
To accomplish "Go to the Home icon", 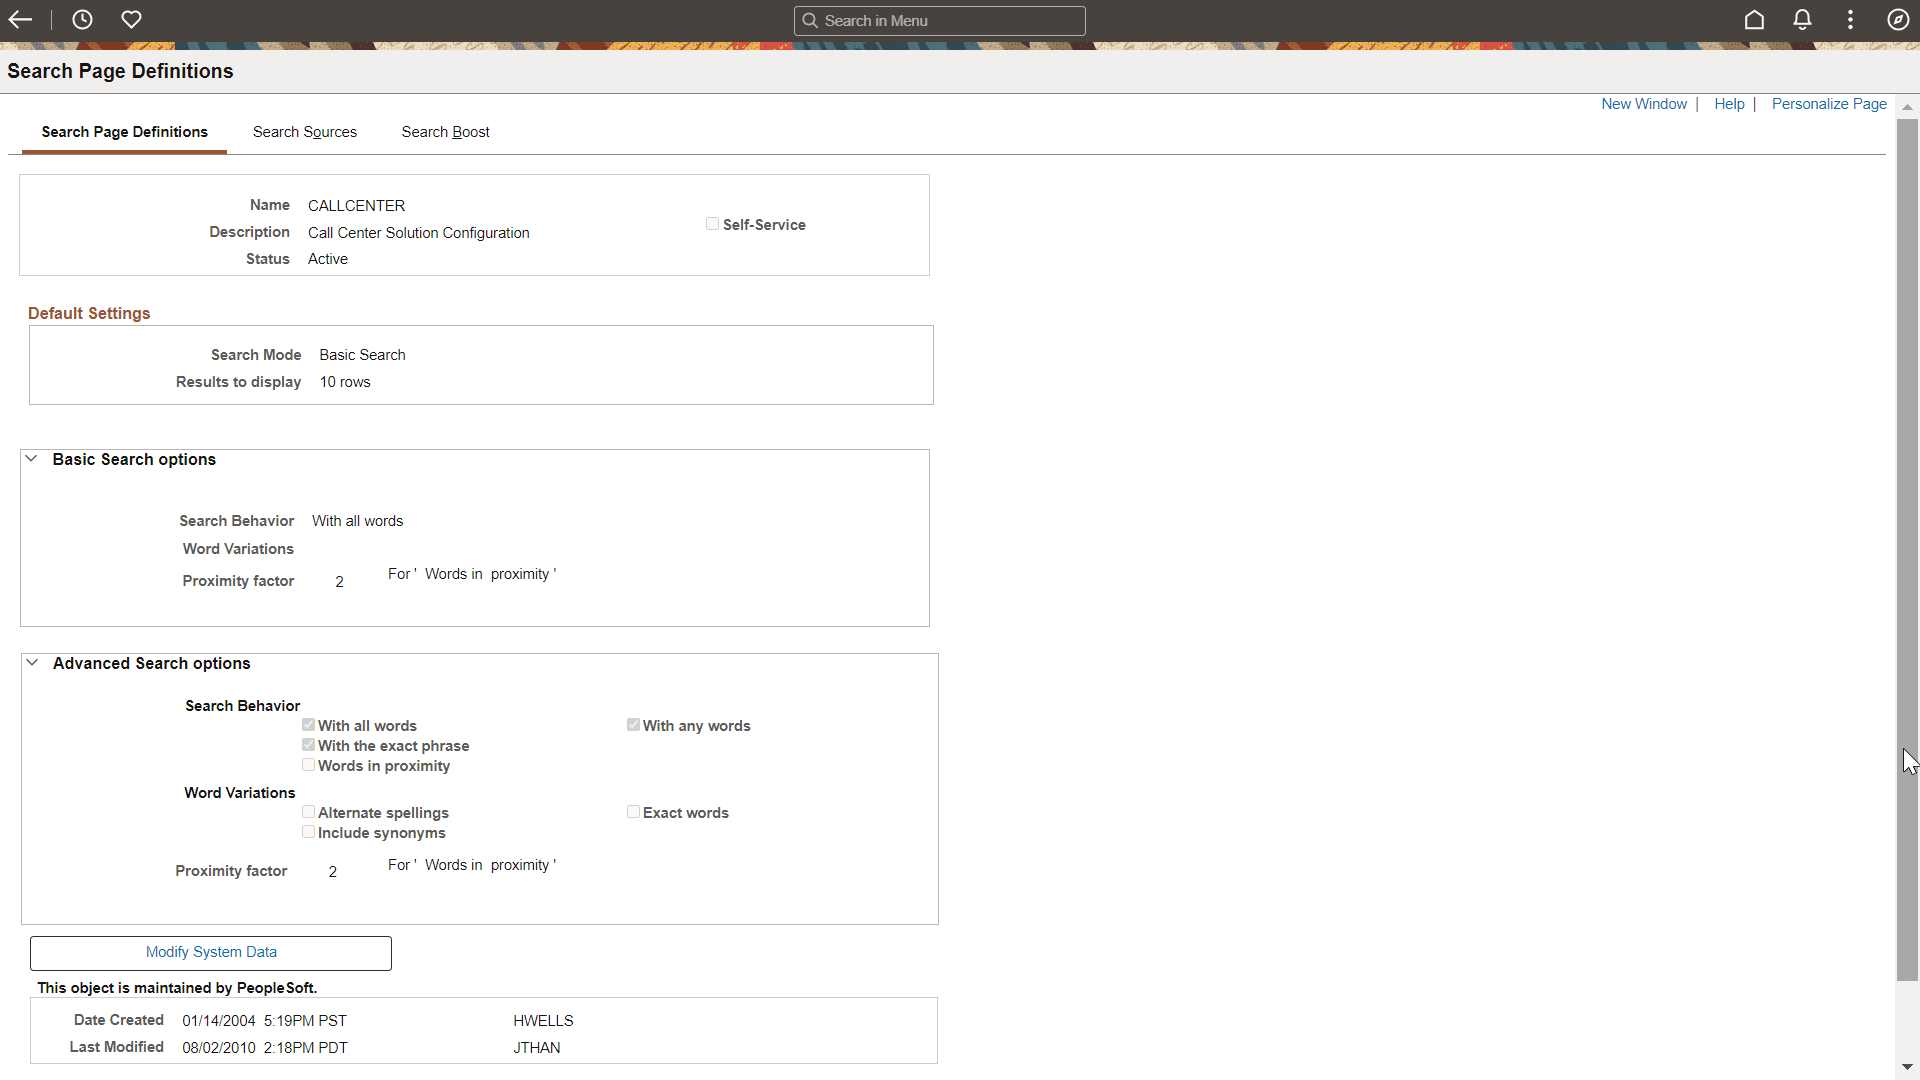I will pos(1755,19).
